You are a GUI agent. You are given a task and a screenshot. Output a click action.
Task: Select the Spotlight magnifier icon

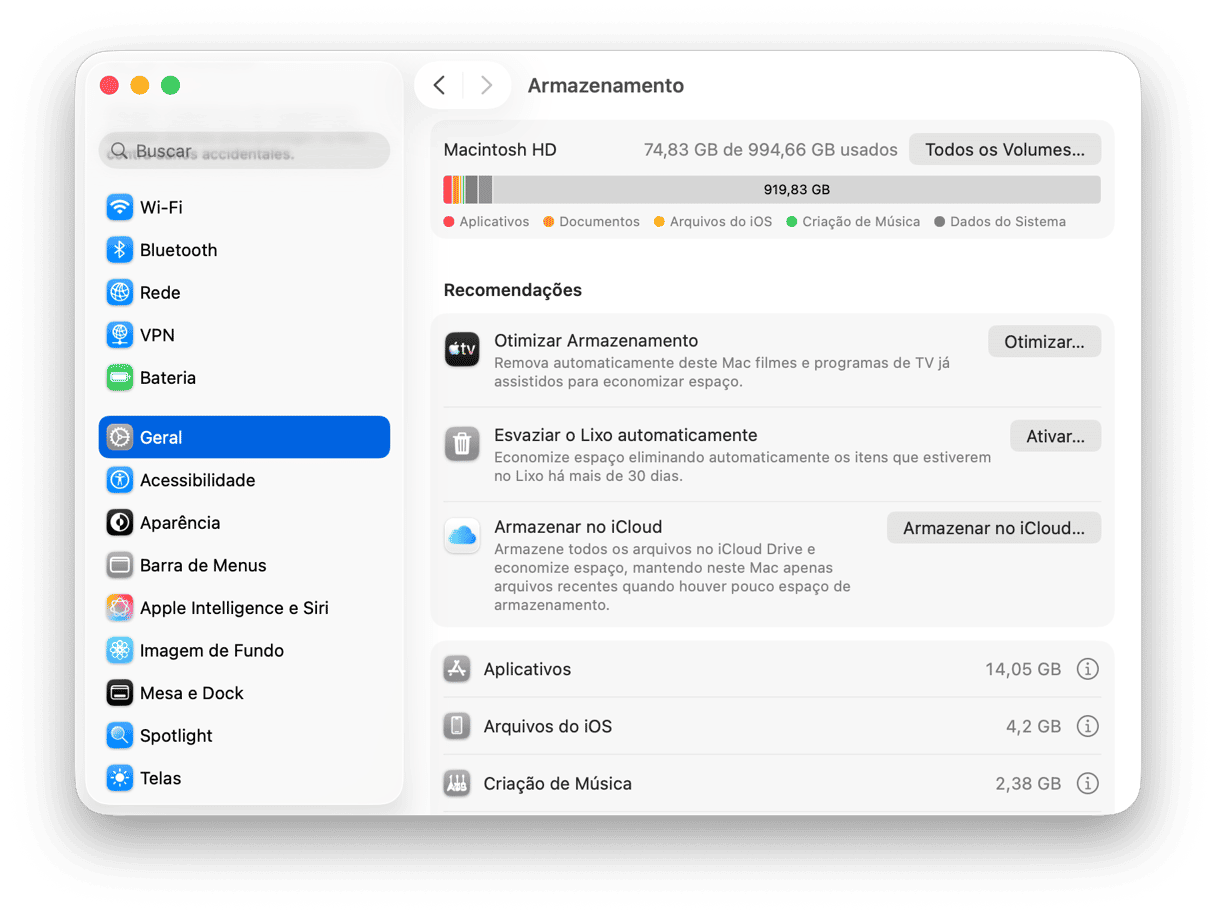coord(120,736)
